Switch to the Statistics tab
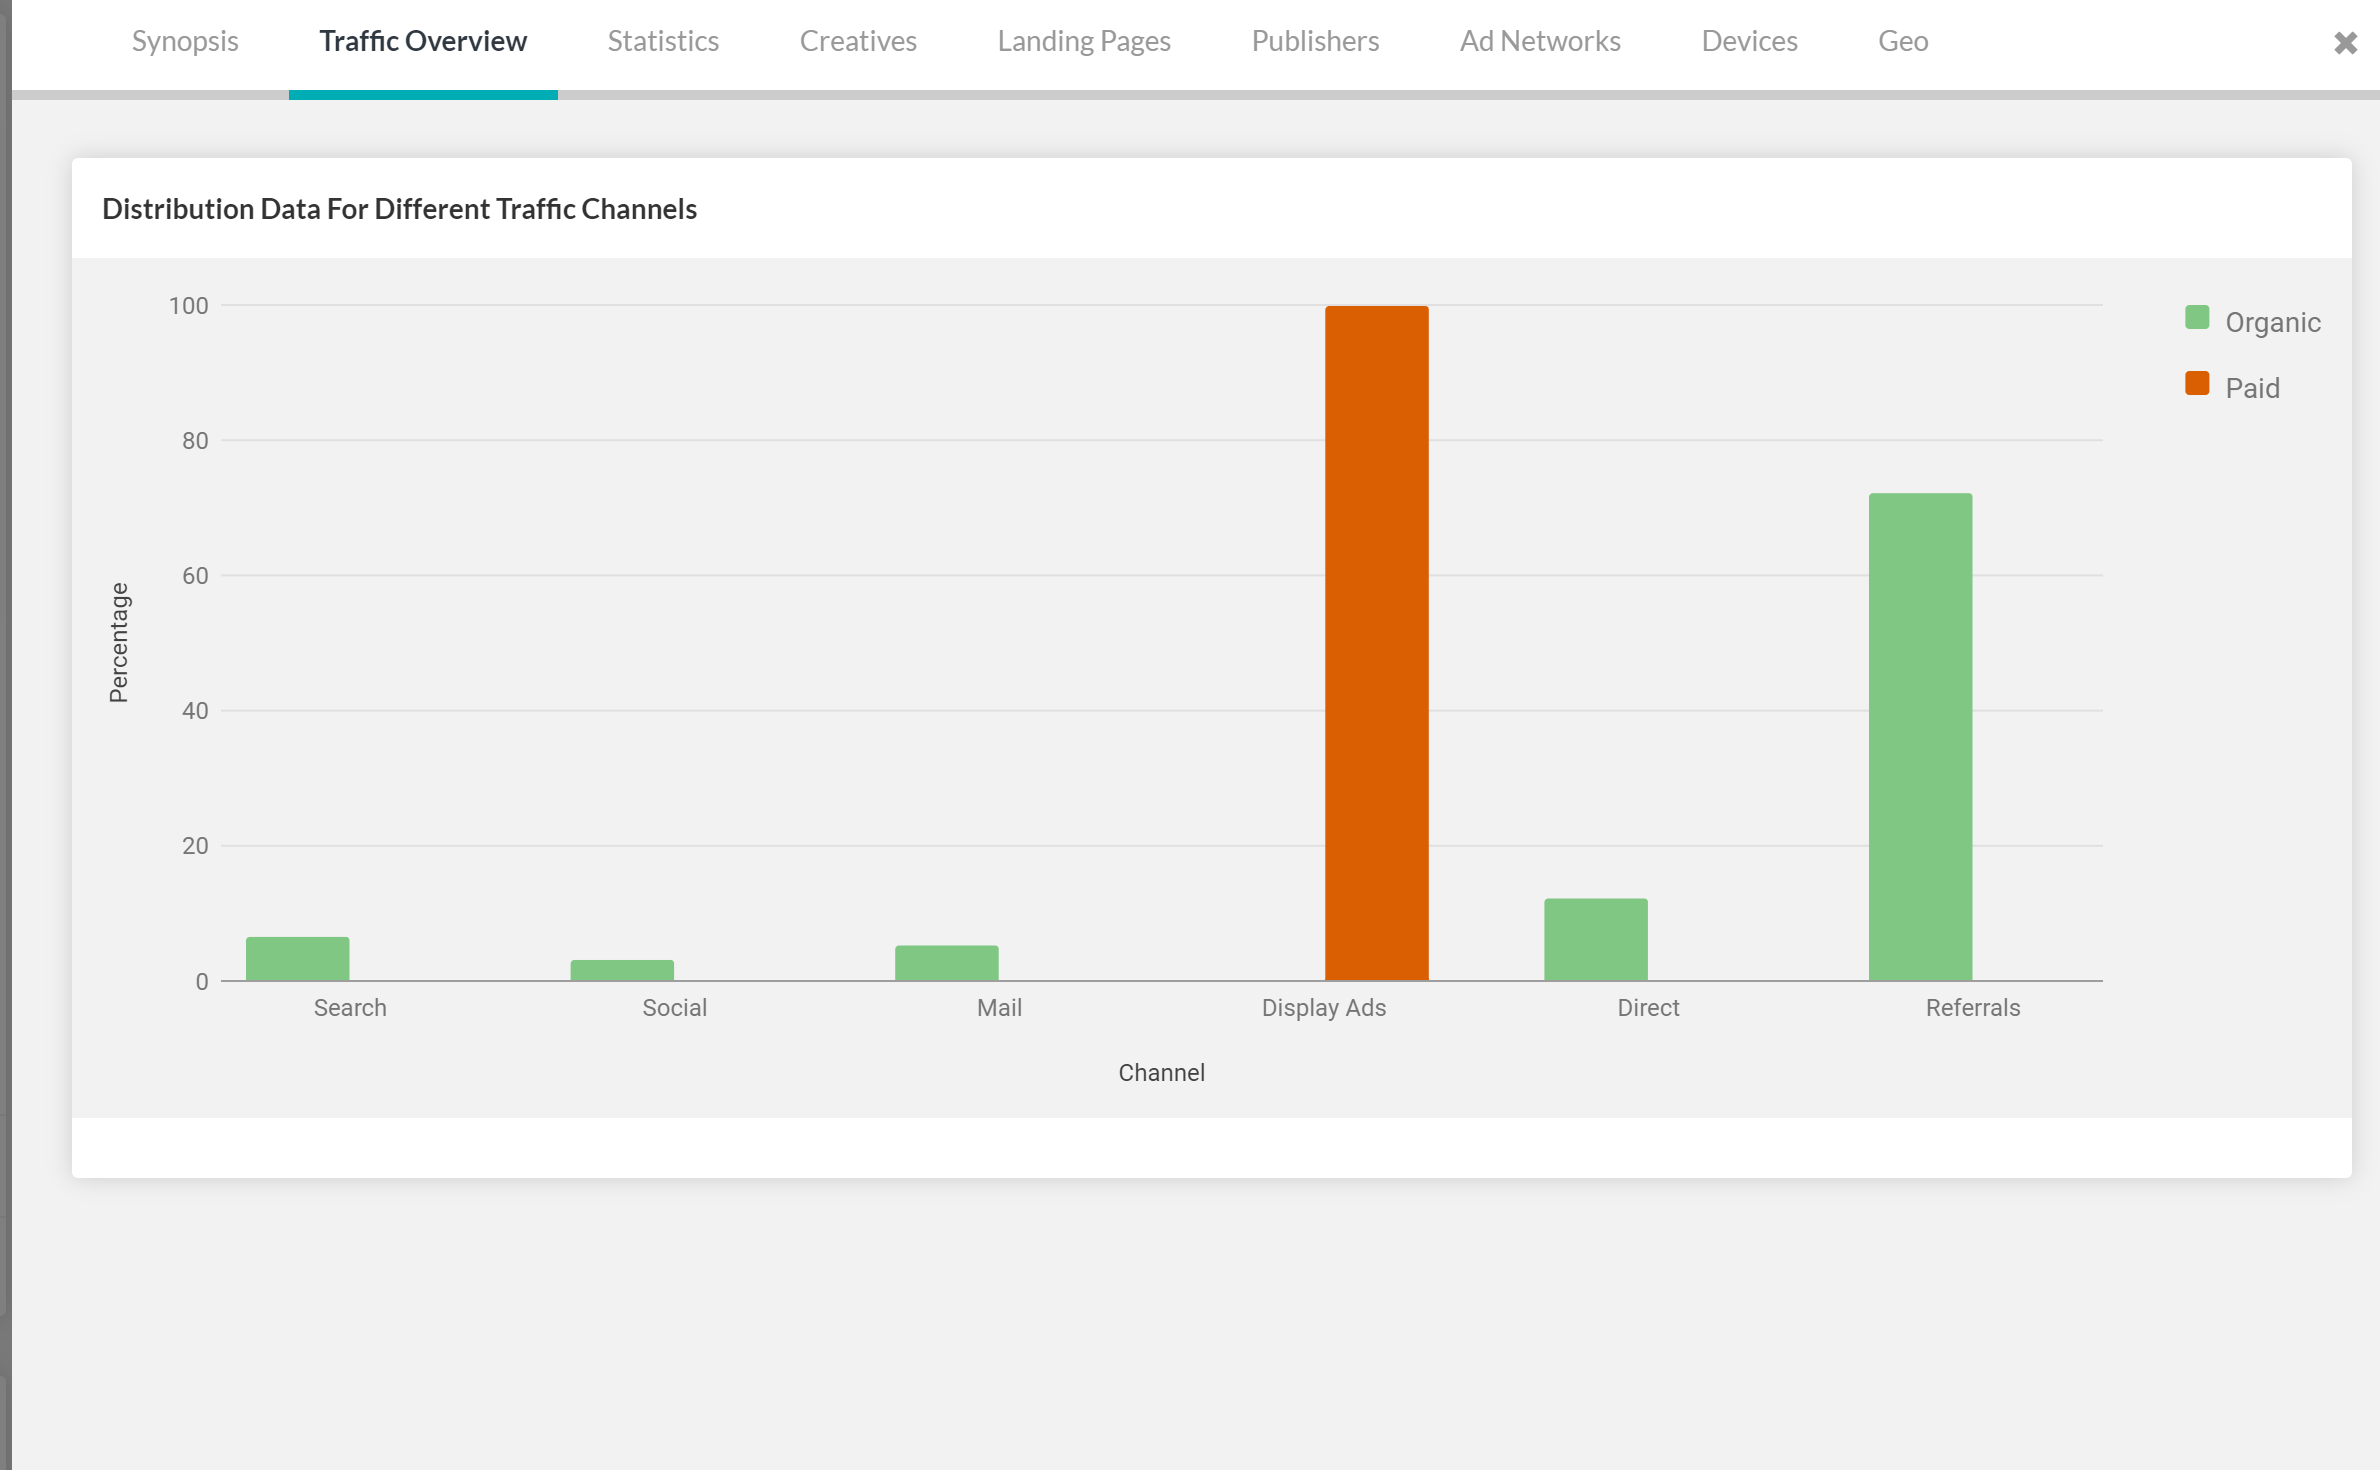 [663, 41]
